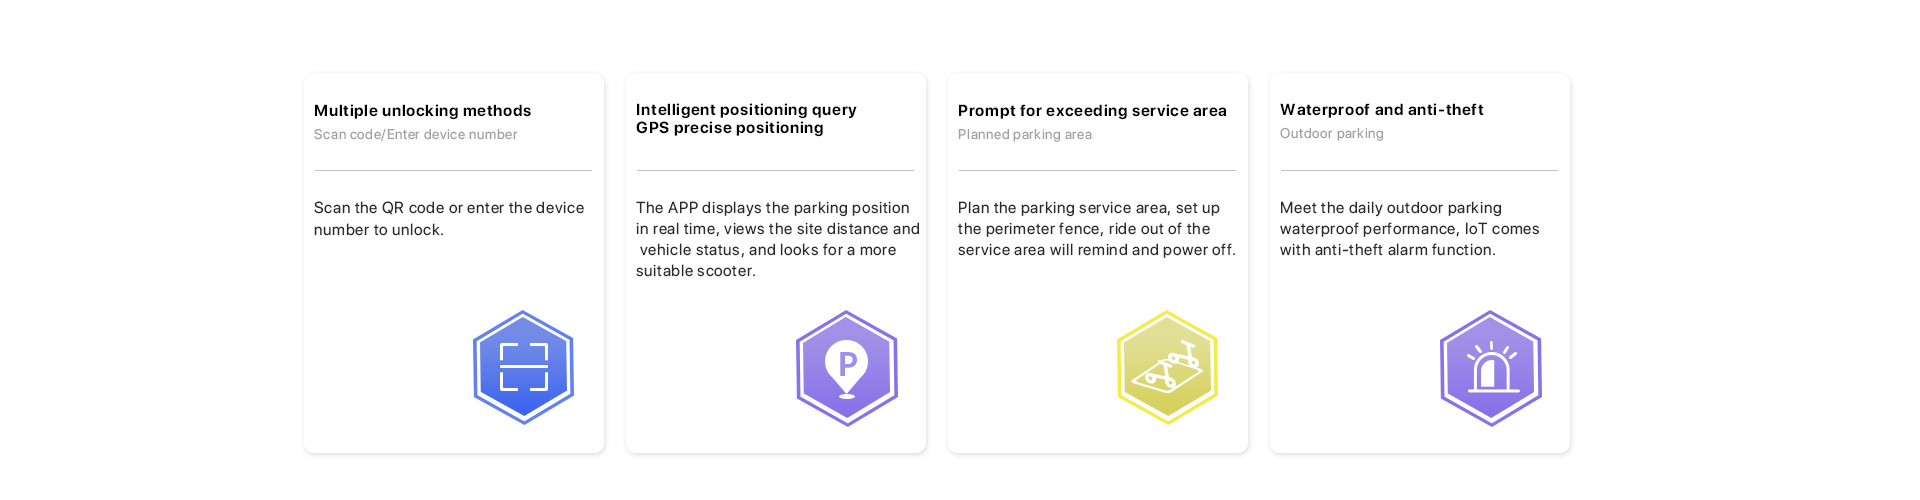Click the Prompt for exceeding service area title
Image resolution: width=1920 pixels, height=500 pixels.
pos(1092,111)
